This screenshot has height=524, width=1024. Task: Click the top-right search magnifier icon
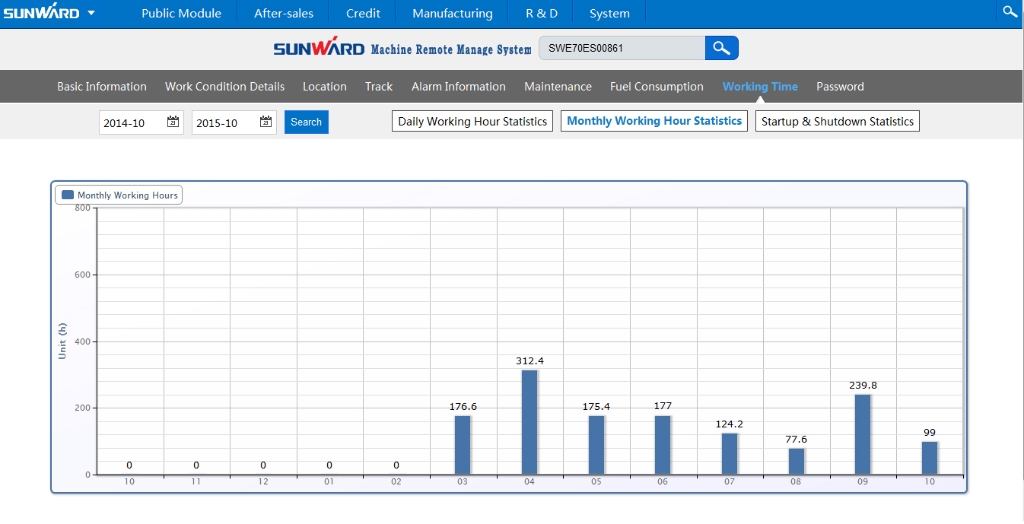click(1009, 12)
